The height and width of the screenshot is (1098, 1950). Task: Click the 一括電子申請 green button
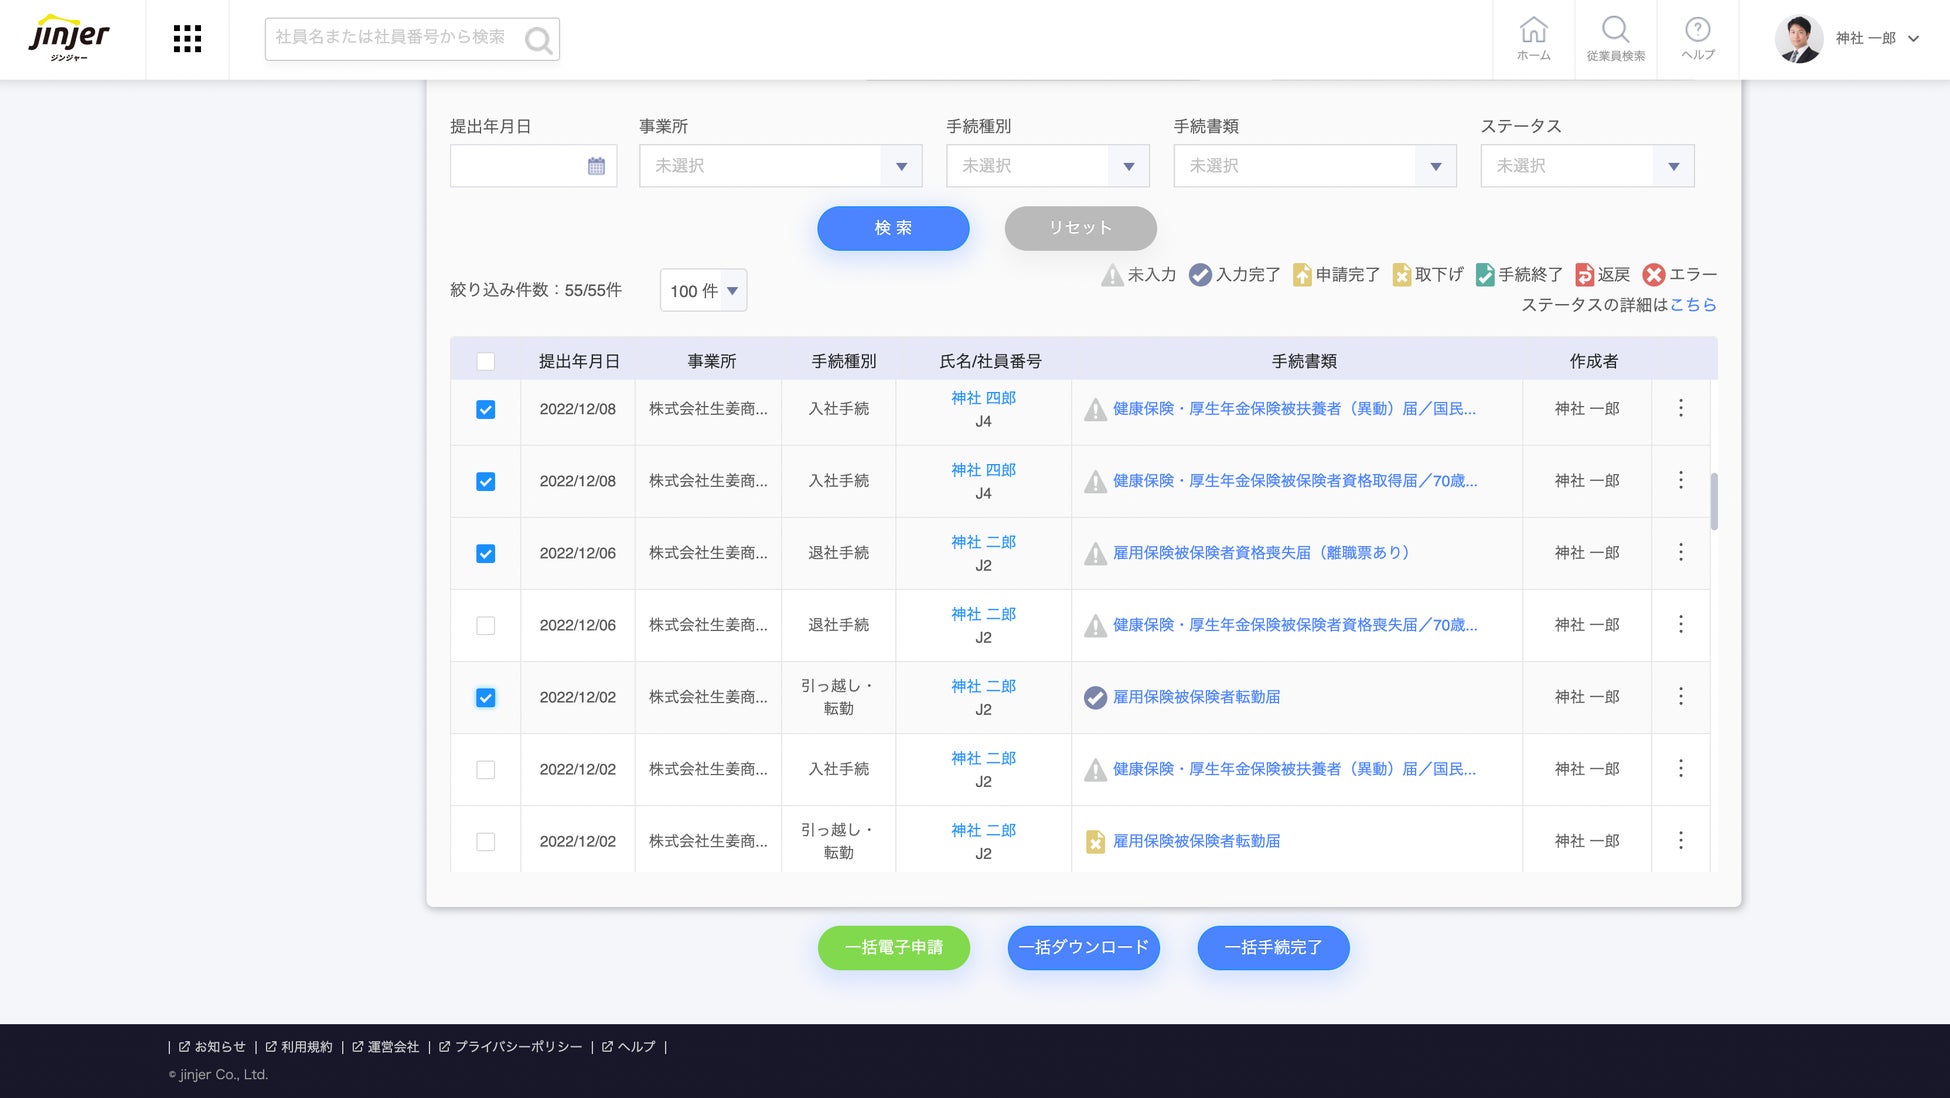(x=893, y=947)
